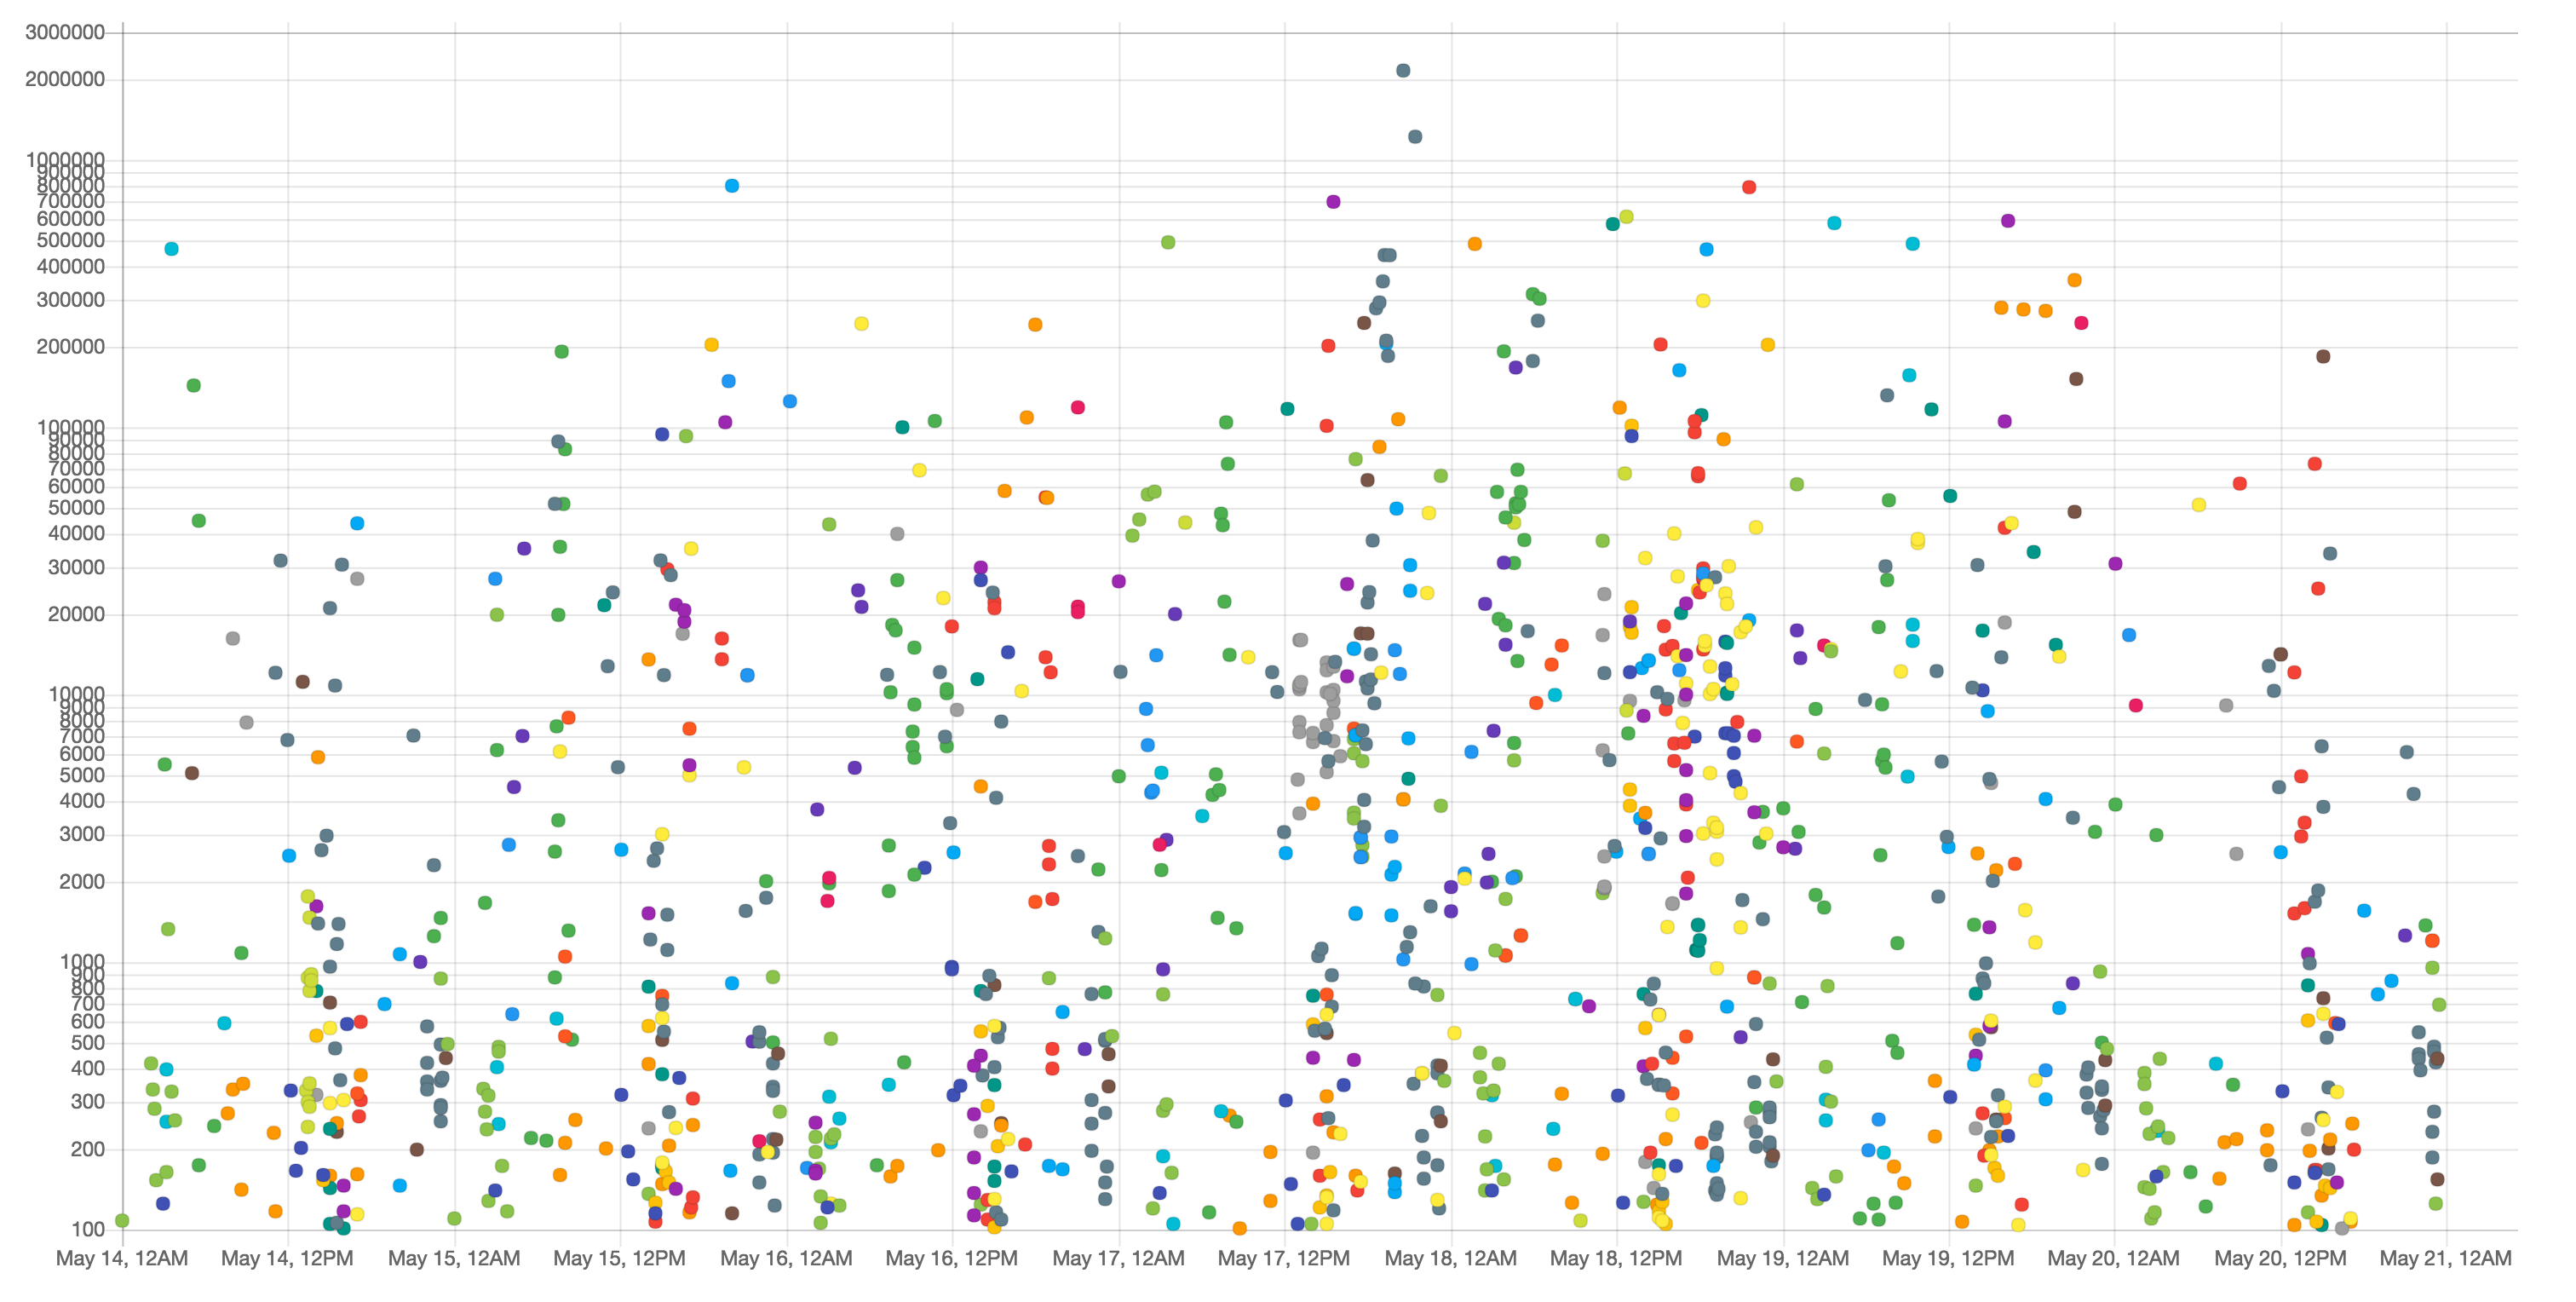Click the y-axis label 300000
The image size is (2576, 1302).
click(70, 299)
